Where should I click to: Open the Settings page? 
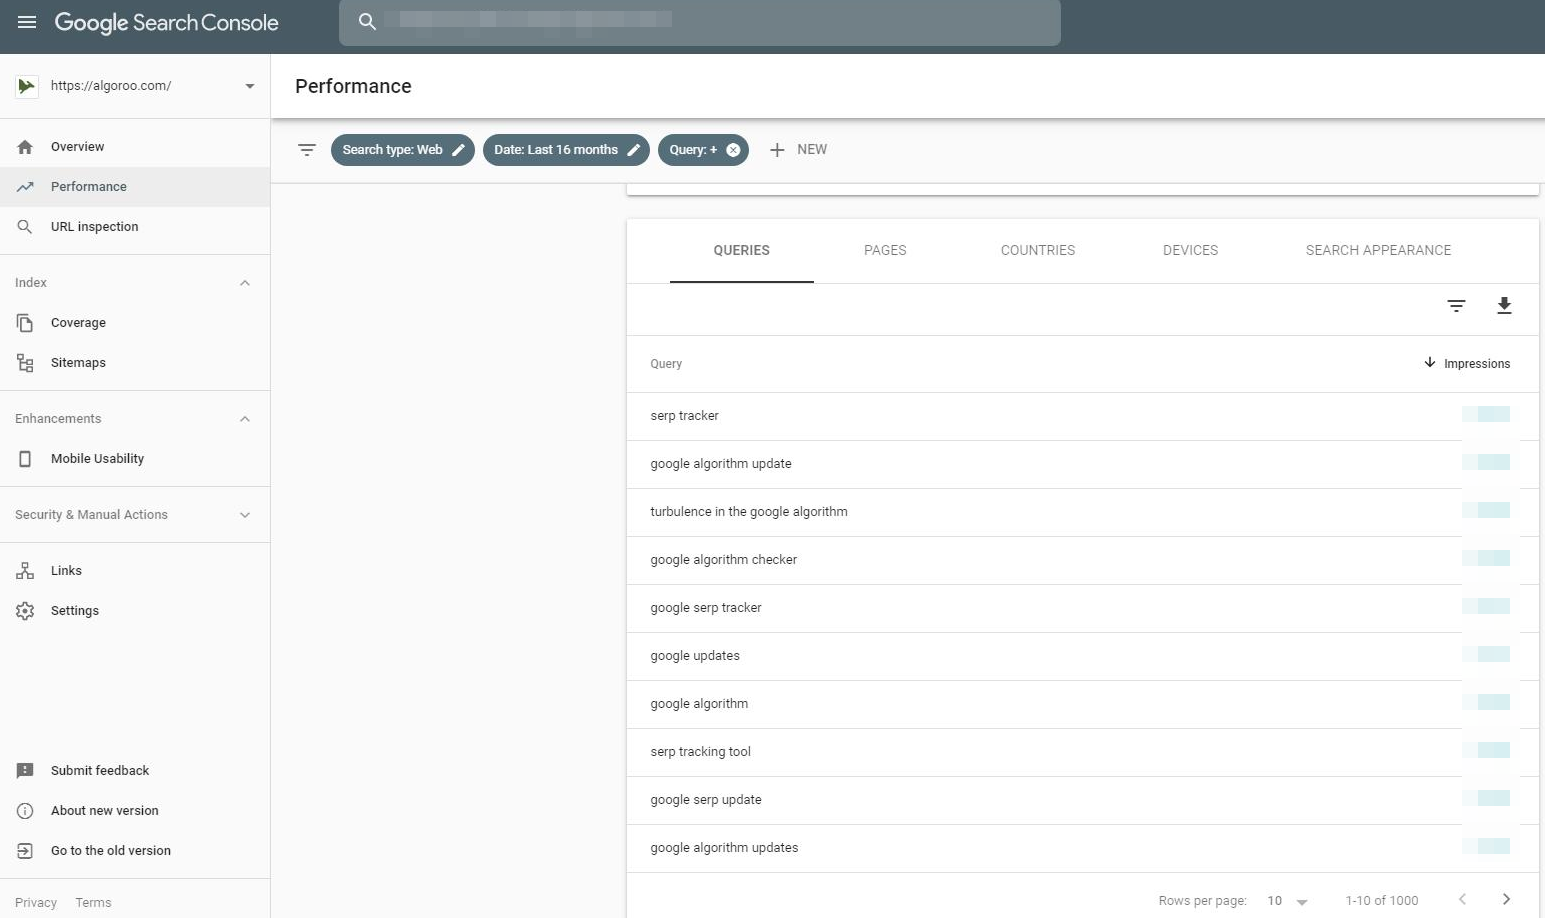pos(74,610)
